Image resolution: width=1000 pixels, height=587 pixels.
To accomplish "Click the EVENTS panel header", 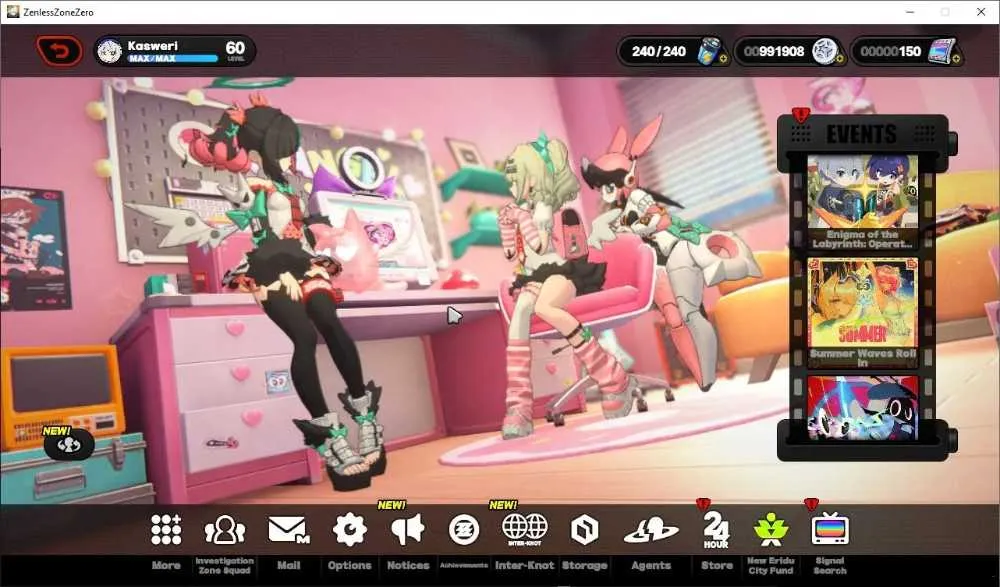I will [862, 134].
